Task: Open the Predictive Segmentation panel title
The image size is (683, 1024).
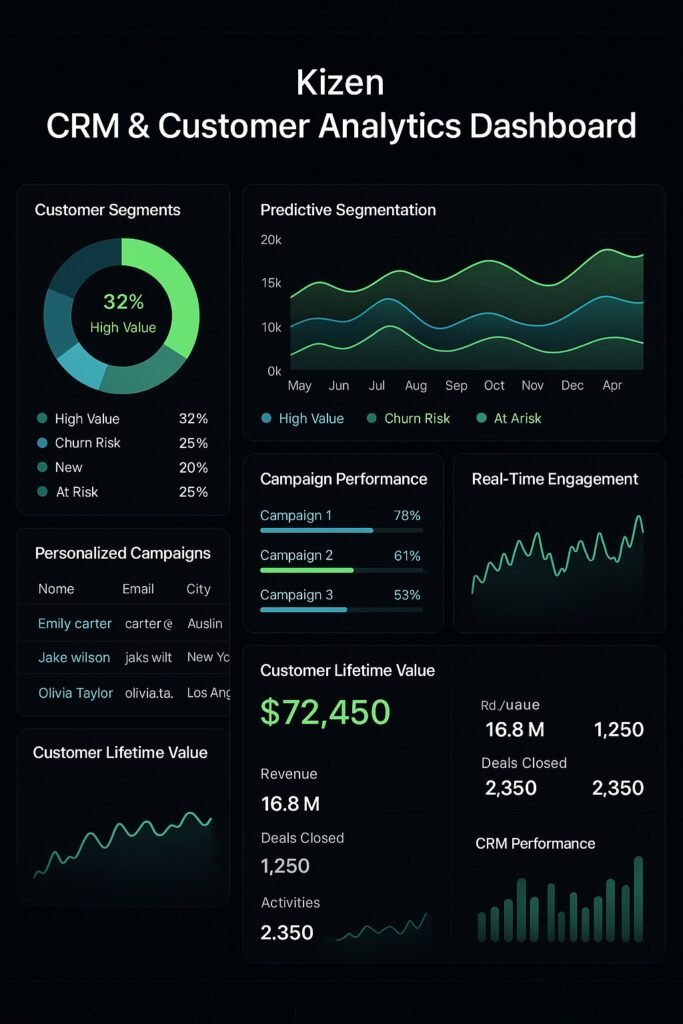Action: [348, 210]
